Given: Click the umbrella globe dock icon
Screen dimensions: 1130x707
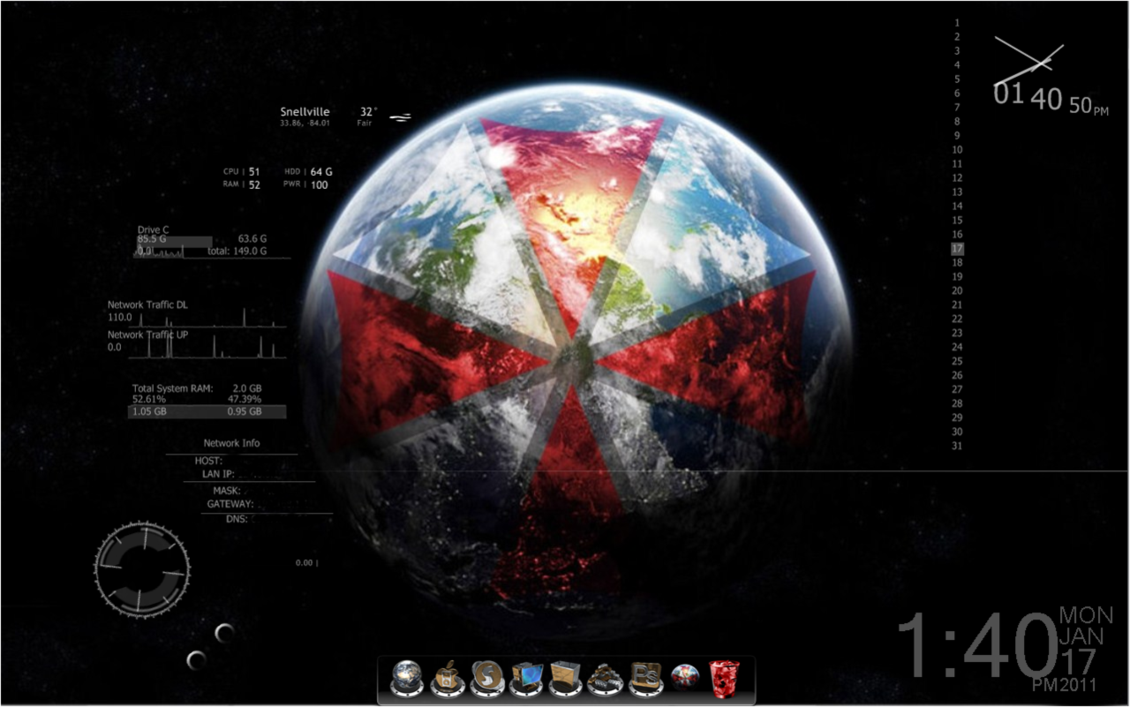Looking at the screenshot, I should pyautogui.click(x=685, y=678).
